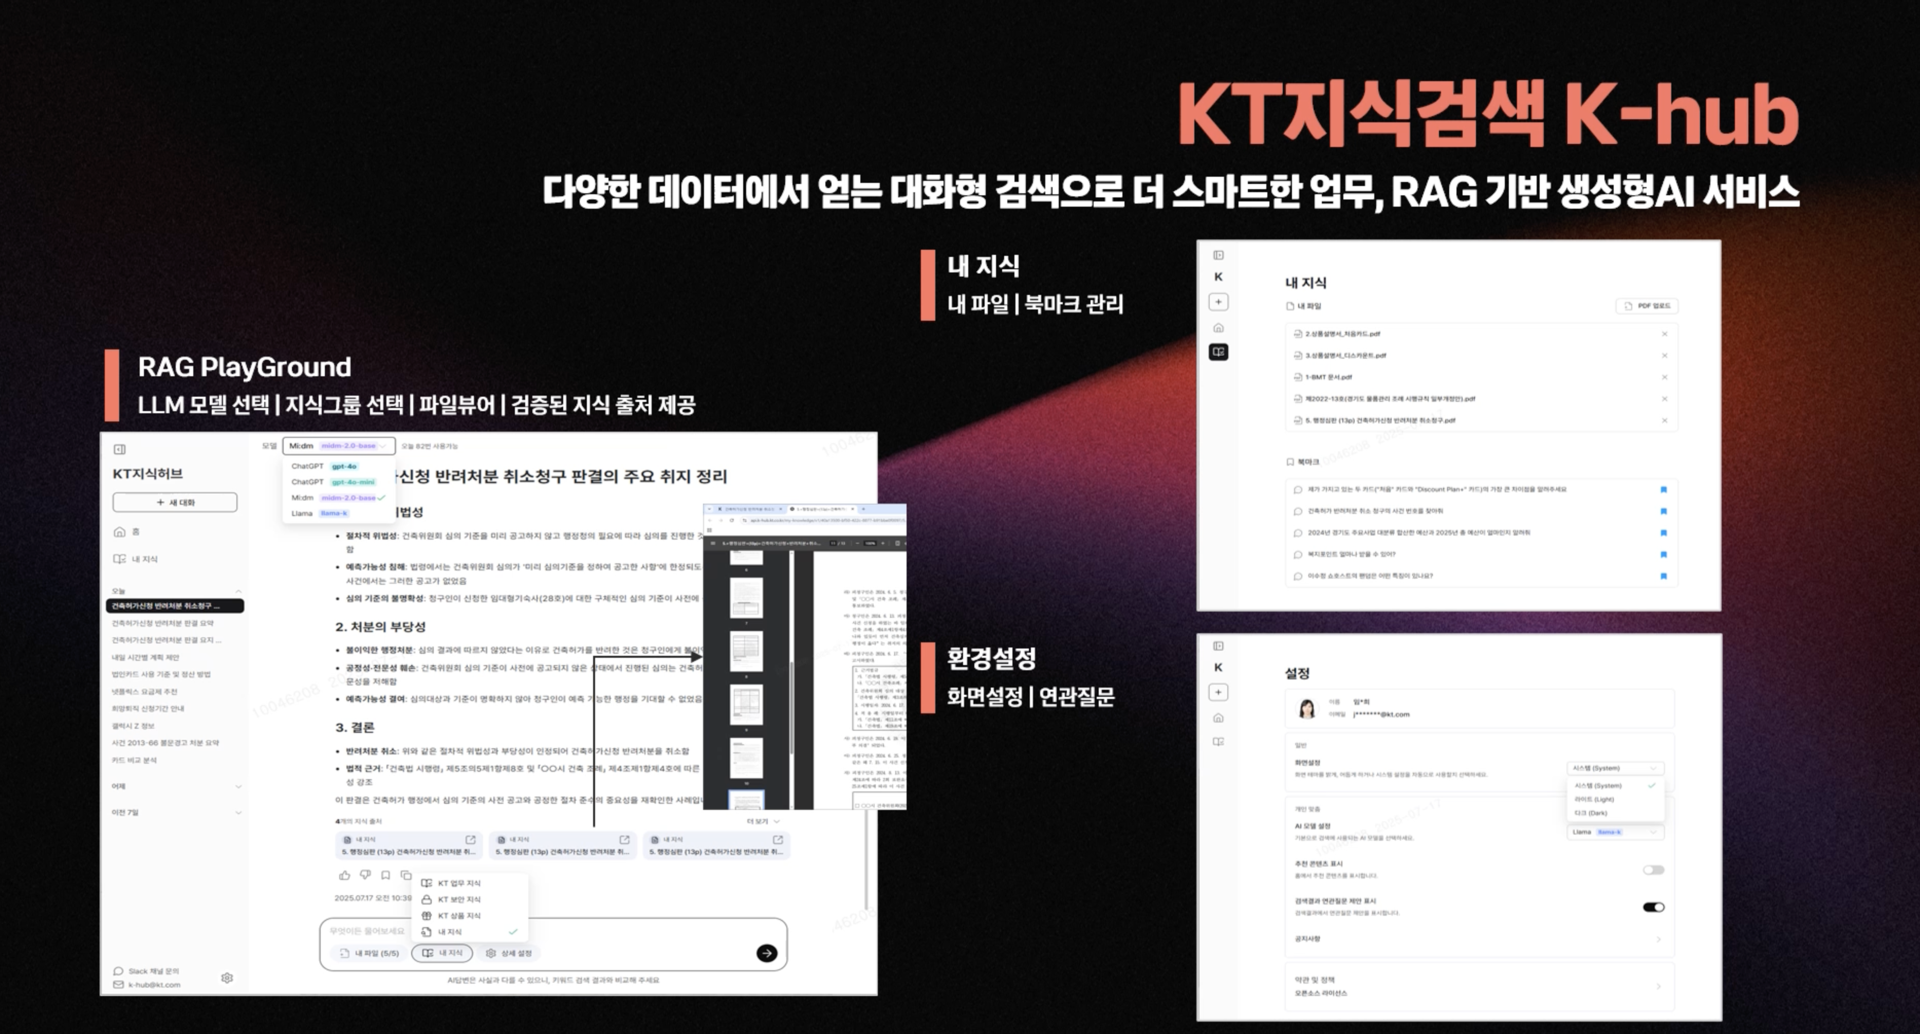Viewport: 1920px width, 1034px height.
Task: Open the 공지사항 row chevron
Action: pos(1658,939)
